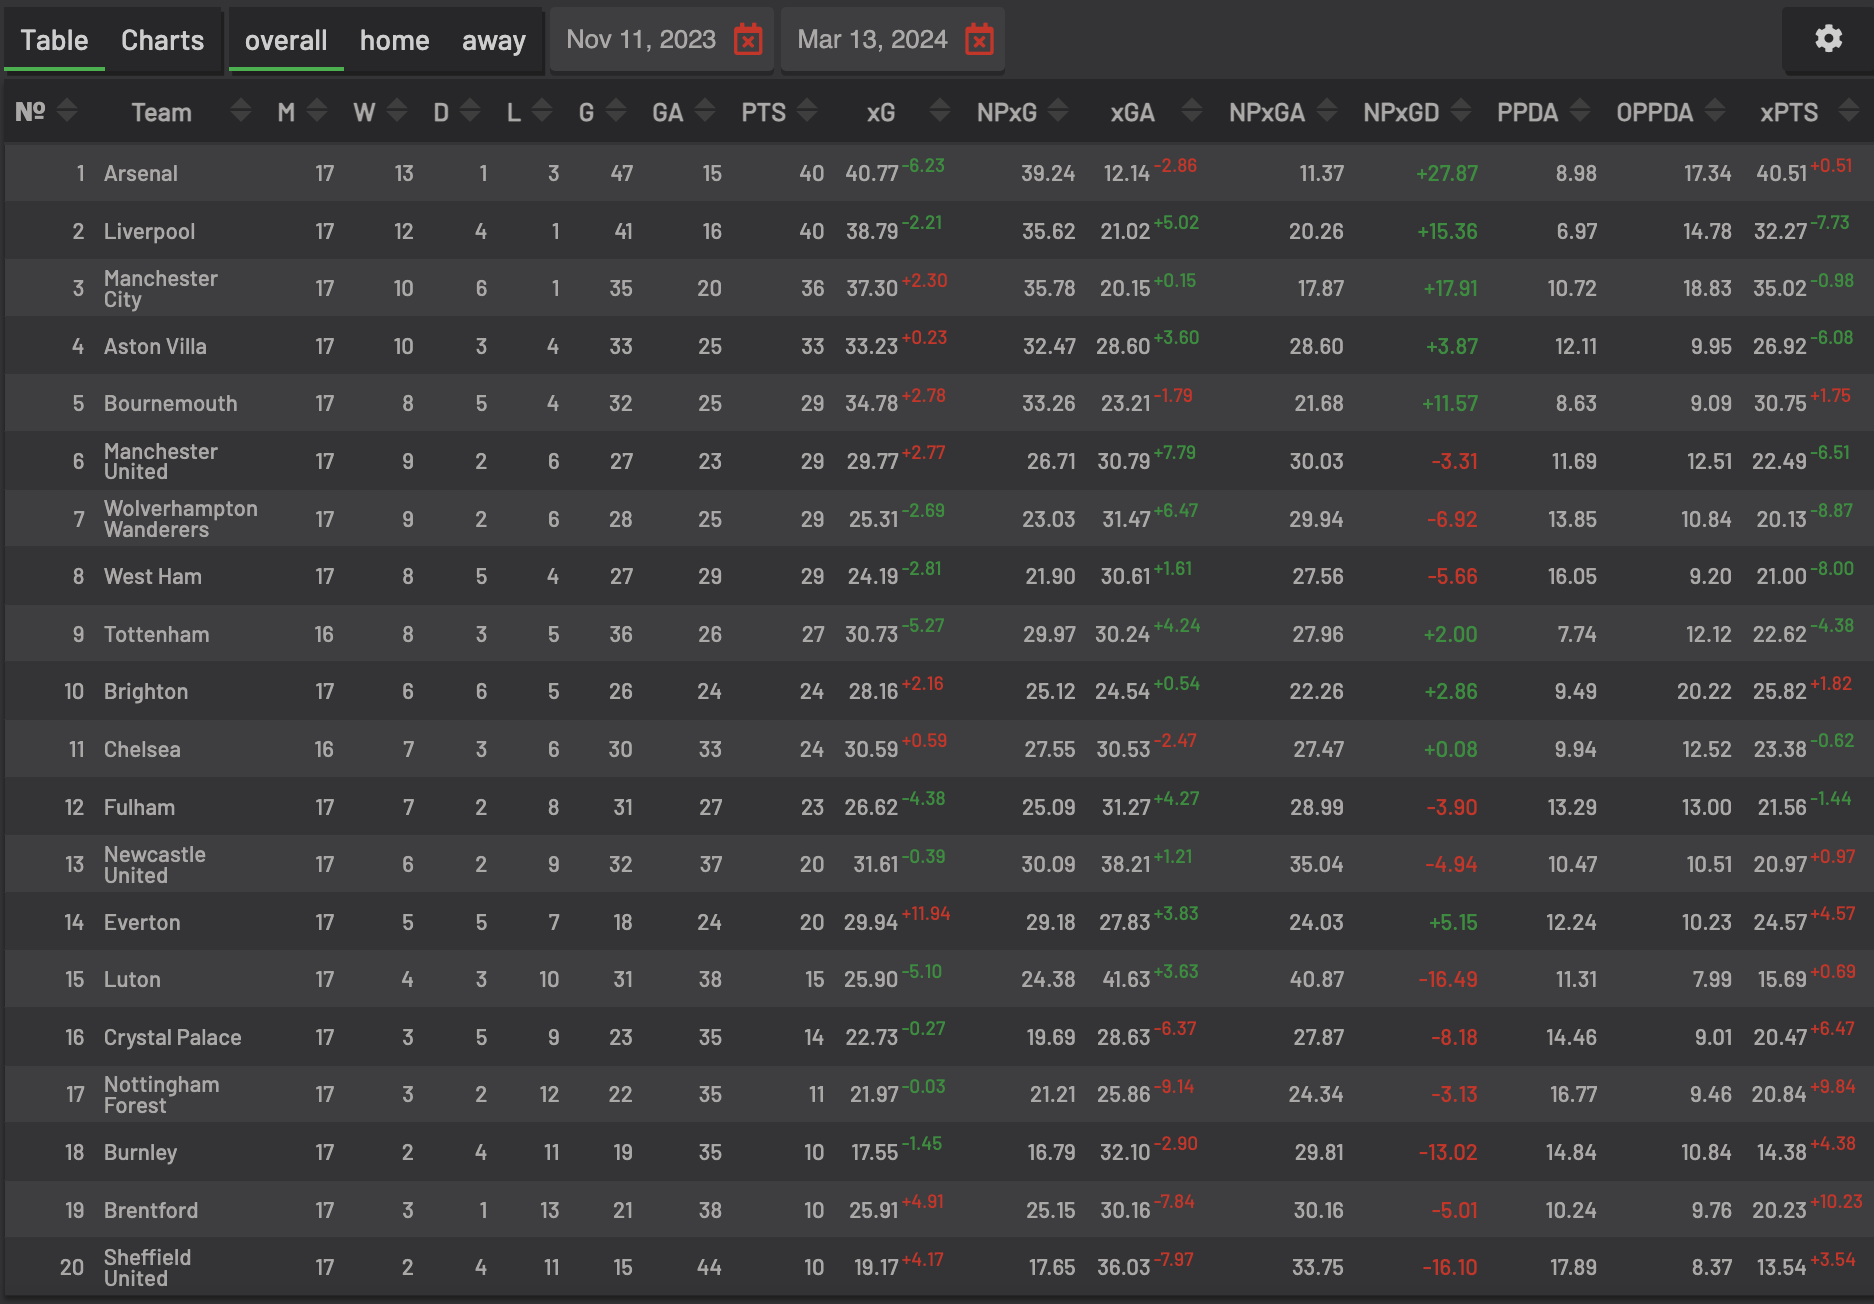Viewport: 1874px width, 1304px height.
Task: Sort by NPxGD column arrows
Action: point(1461,111)
